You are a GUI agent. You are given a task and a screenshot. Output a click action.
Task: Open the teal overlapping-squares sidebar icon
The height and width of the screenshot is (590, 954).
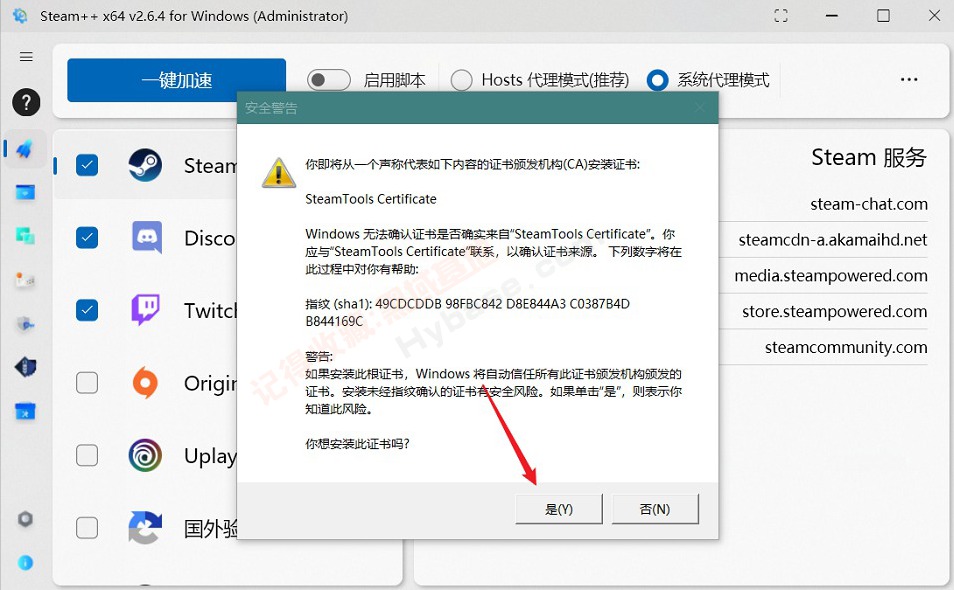25,235
